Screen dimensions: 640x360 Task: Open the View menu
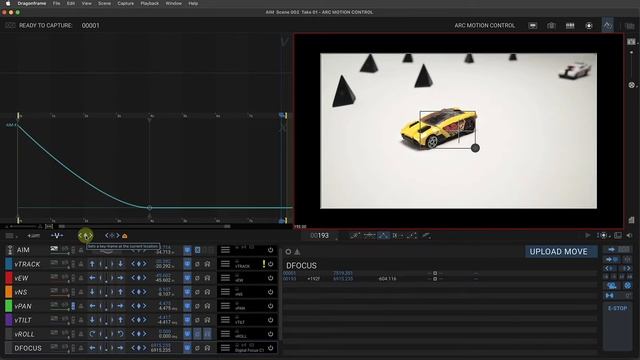[87, 3]
